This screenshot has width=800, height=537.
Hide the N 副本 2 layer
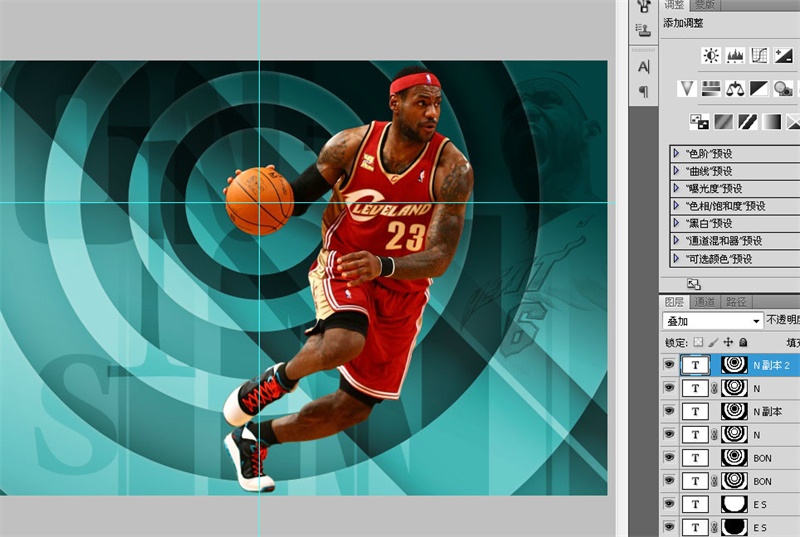click(x=669, y=365)
